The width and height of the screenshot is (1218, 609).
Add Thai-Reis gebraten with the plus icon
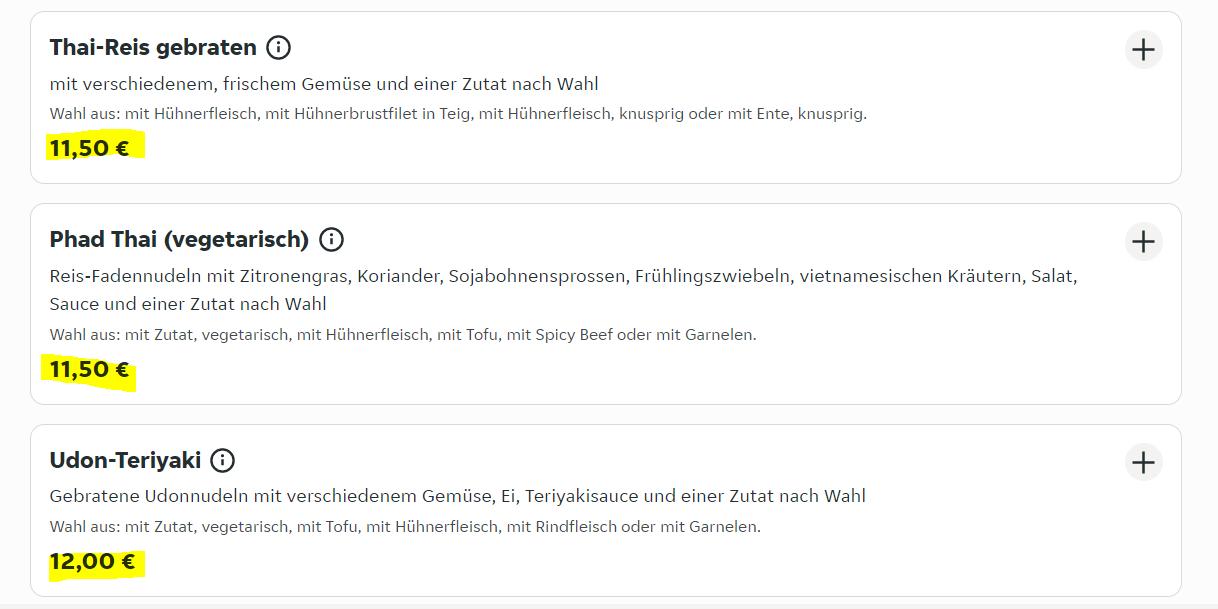pyautogui.click(x=1143, y=49)
